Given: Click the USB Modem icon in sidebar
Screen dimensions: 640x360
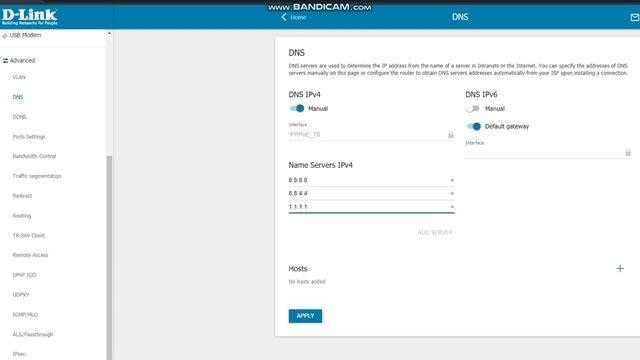Looking at the screenshot, I should click(5, 36).
